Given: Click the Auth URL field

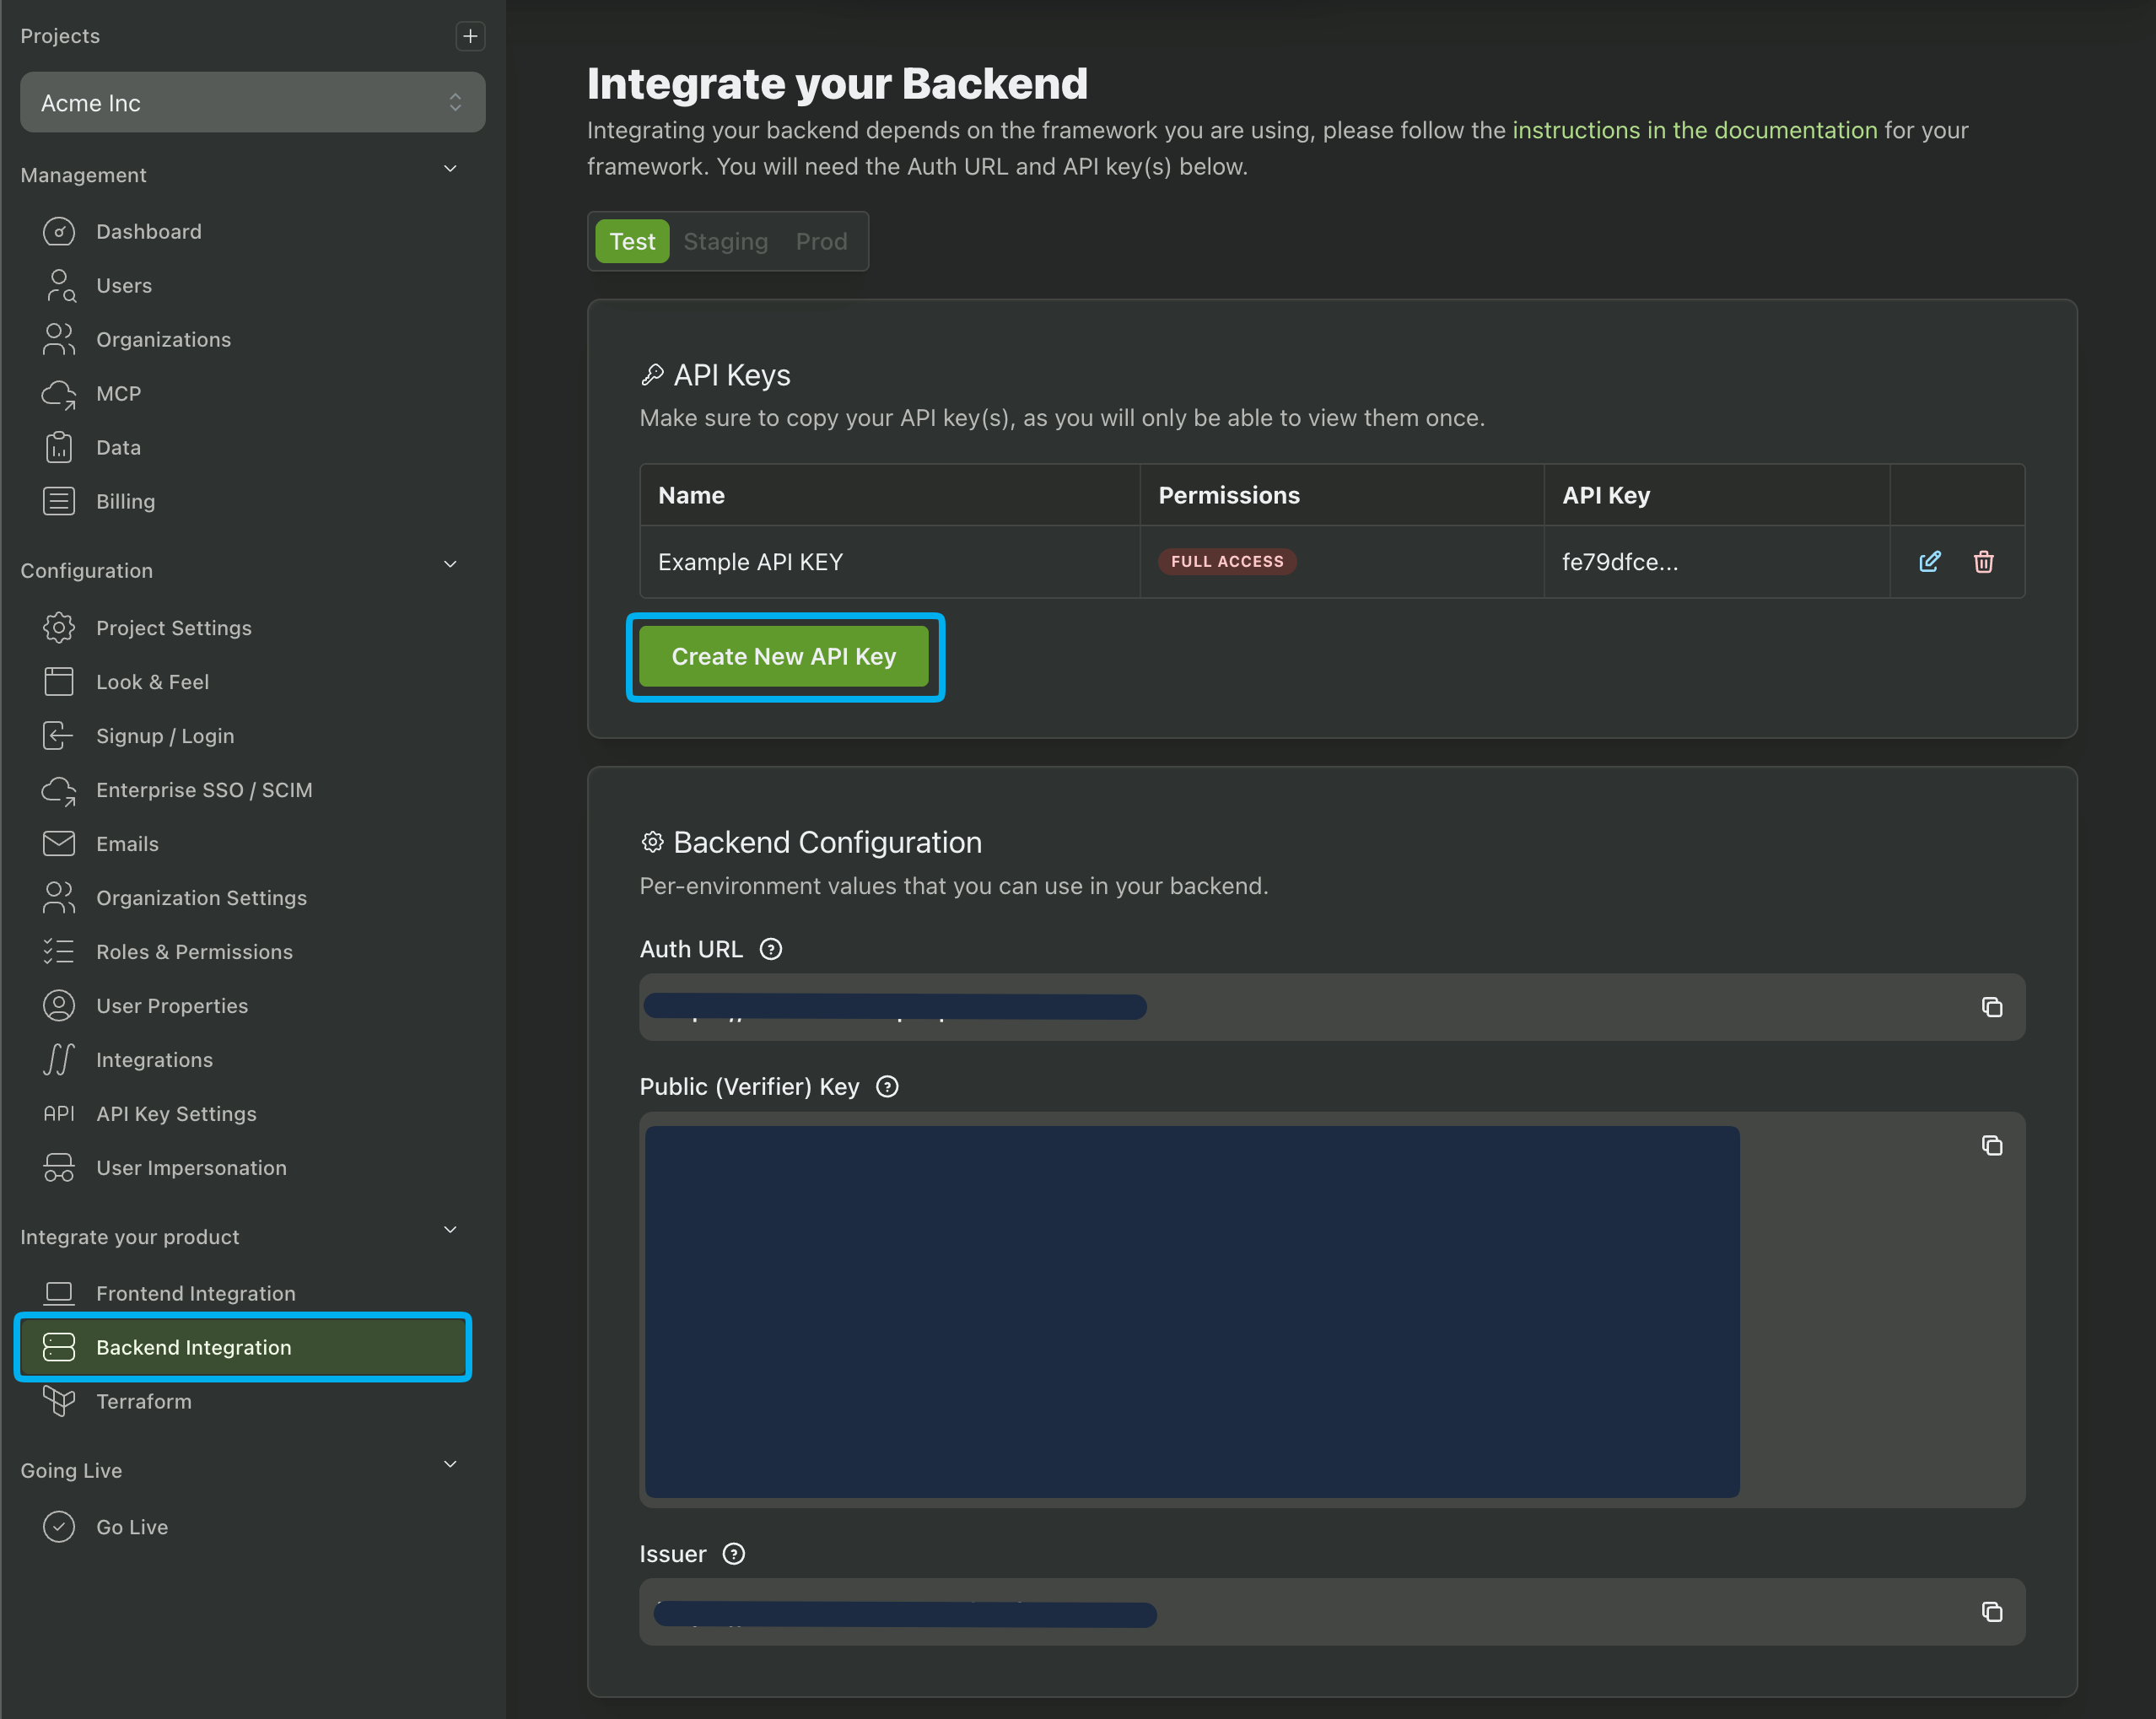Looking at the screenshot, I should 1332,1007.
